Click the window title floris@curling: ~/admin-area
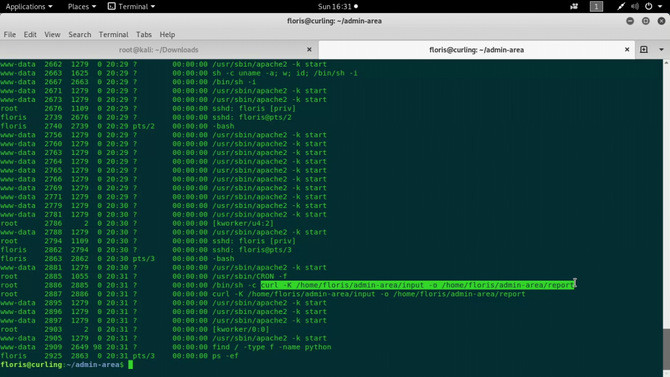Viewport: 670px width, 377px height. click(334, 21)
